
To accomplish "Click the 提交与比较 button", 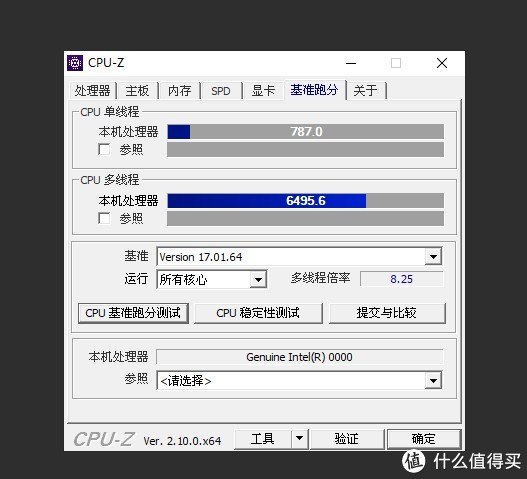I will click(387, 313).
